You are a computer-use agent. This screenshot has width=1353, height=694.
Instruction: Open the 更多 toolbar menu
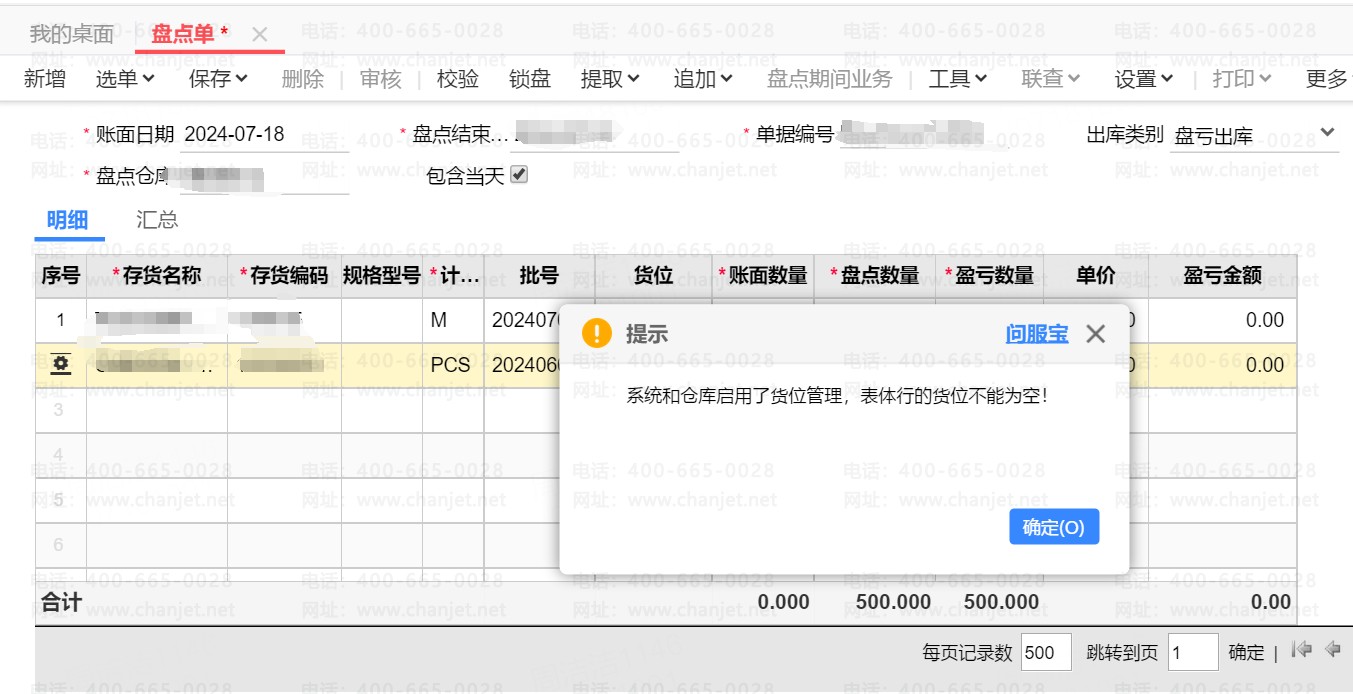pyautogui.click(x=1327, y=78)
